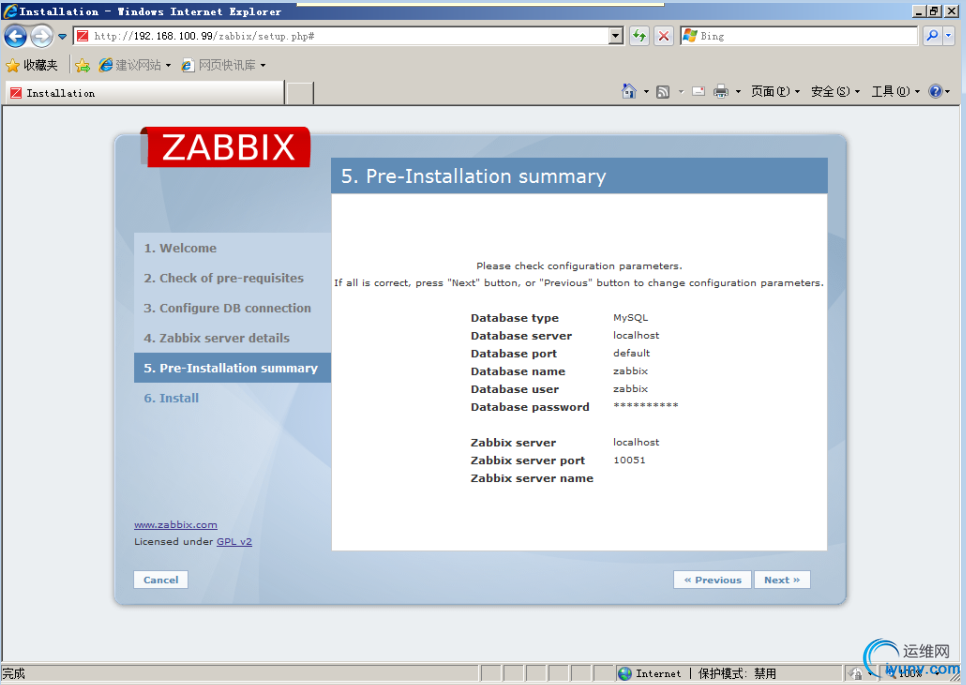
Task: Select step 5. Pre-Installation summary
Action: 232,368
